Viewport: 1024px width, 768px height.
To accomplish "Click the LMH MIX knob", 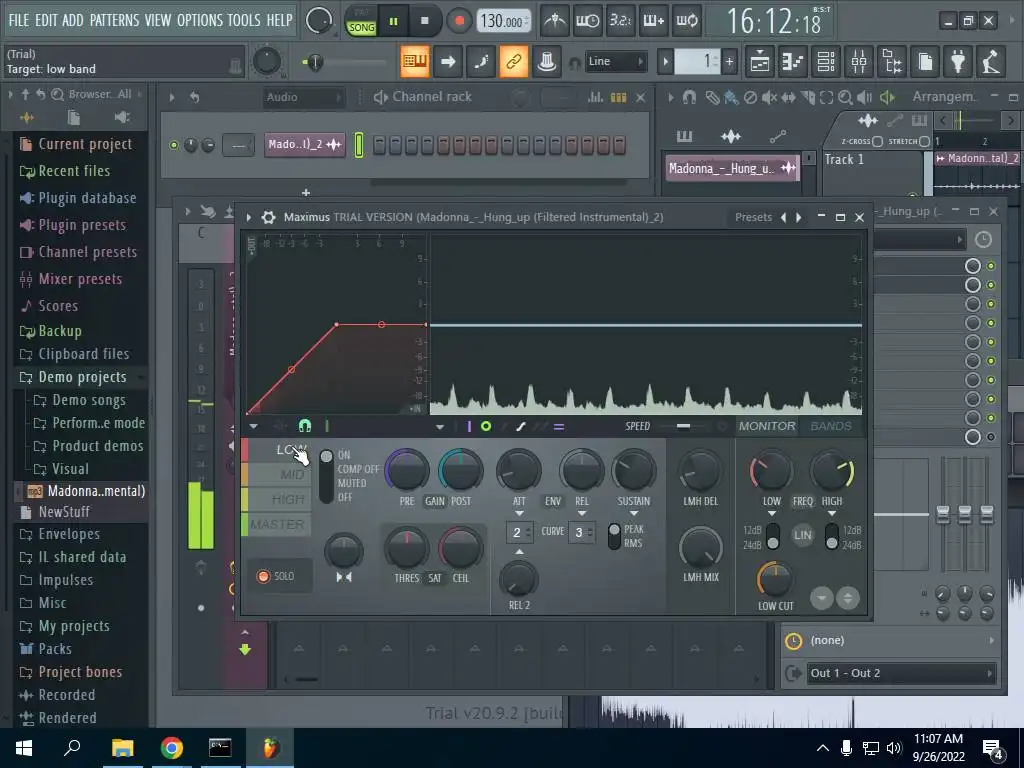I will pyautogui.click(x=701, y=547).
